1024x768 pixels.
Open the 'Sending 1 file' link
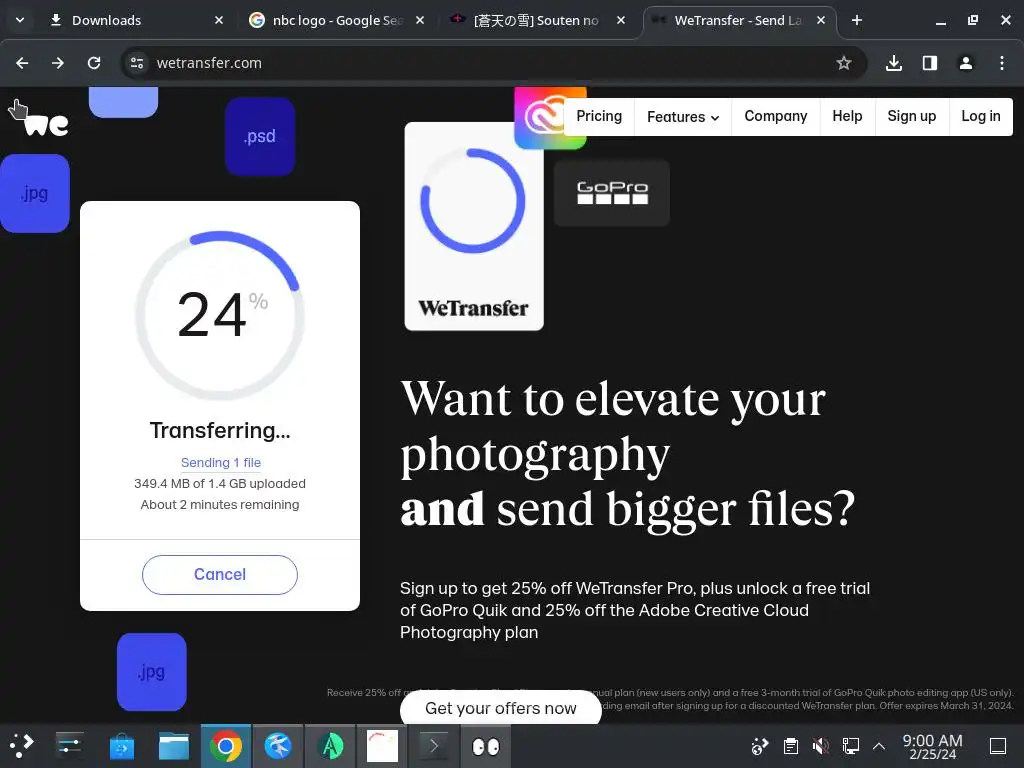221,462
